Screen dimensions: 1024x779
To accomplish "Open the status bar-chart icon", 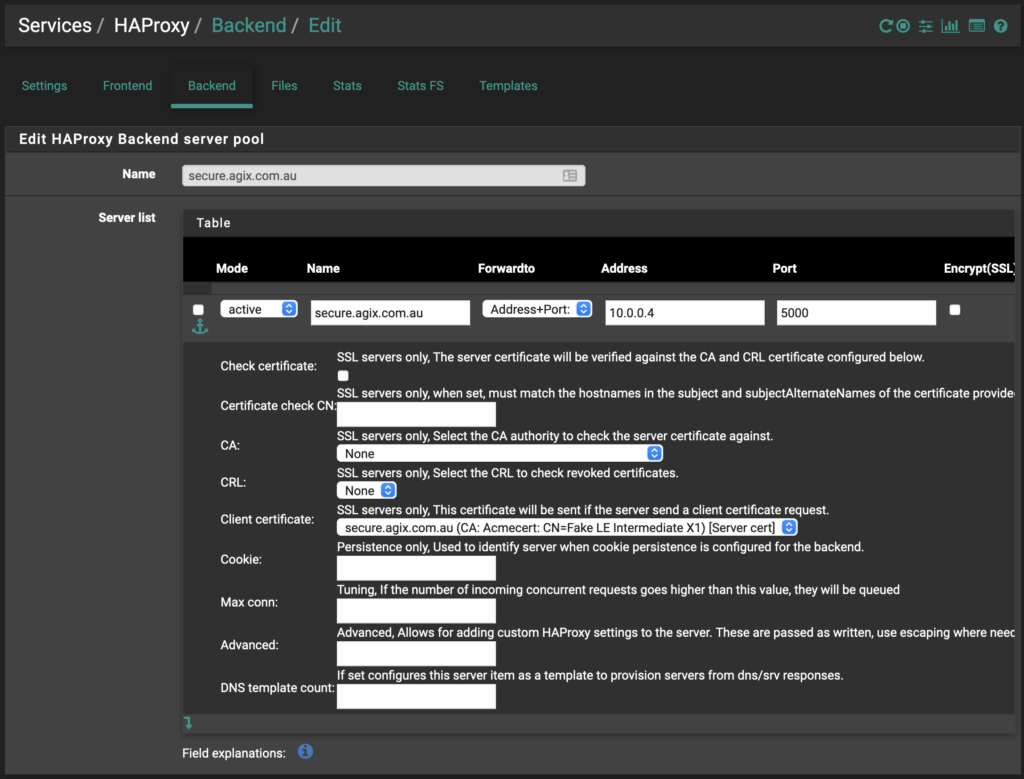I will point(950,26).
